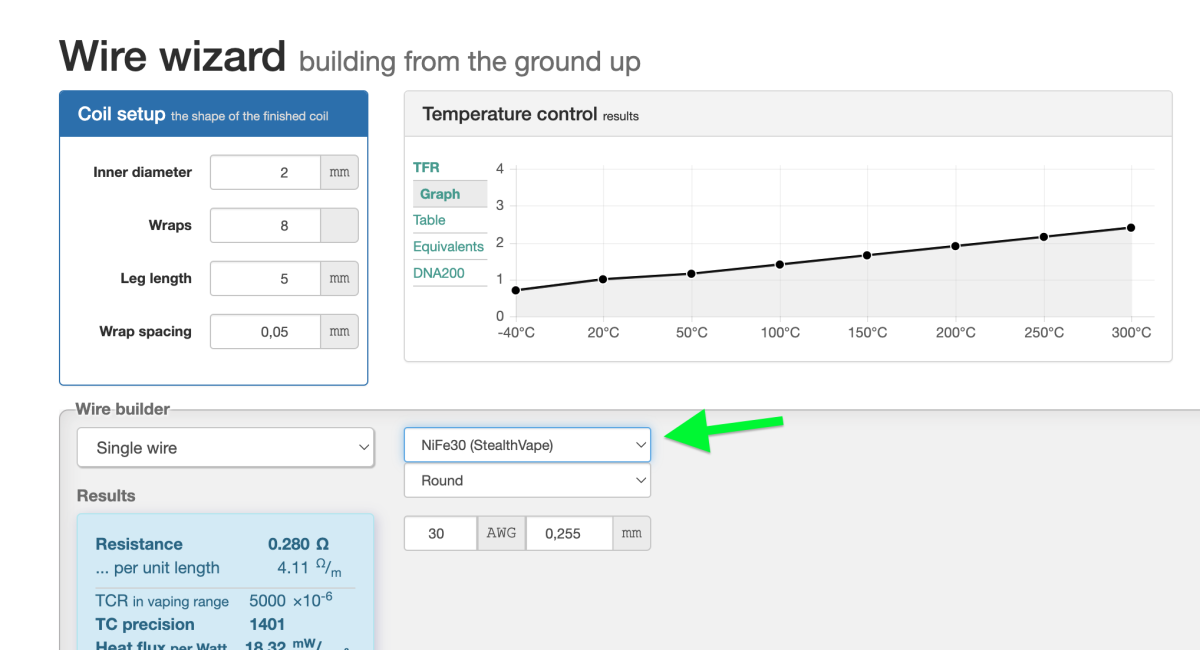Click the graph data point at 100°C
The width and height of the screenshot is (1200, 650).
(x=779, y=264)
